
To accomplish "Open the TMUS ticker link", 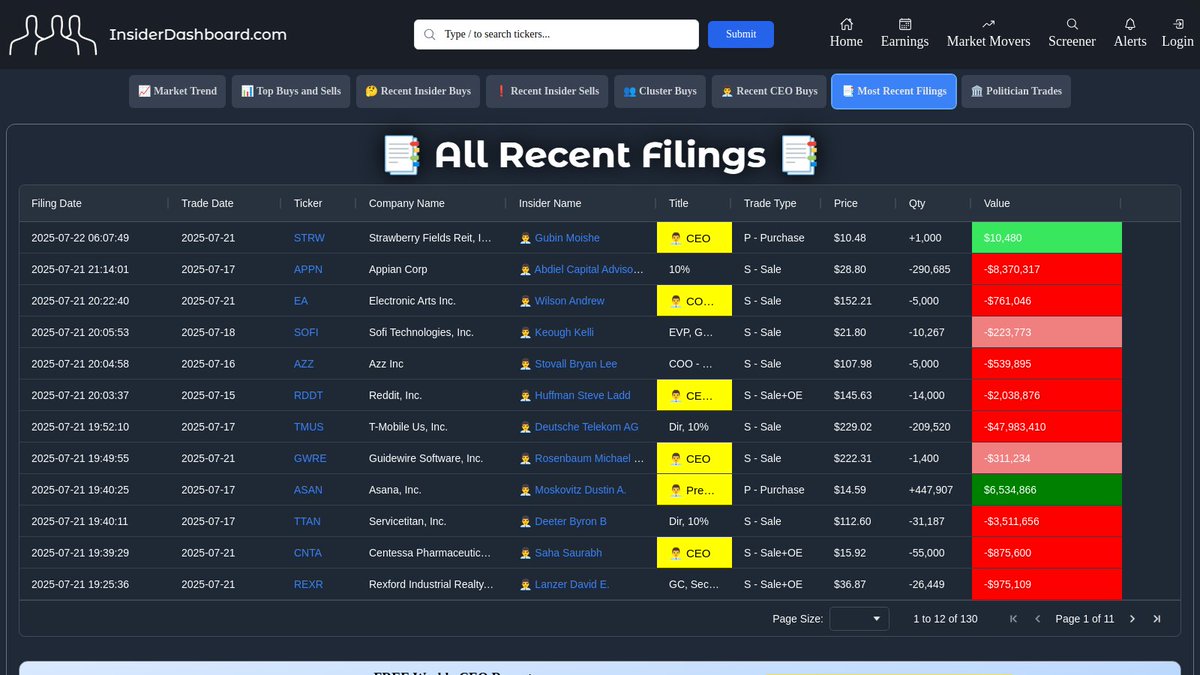I will click(x=309, y=427).
